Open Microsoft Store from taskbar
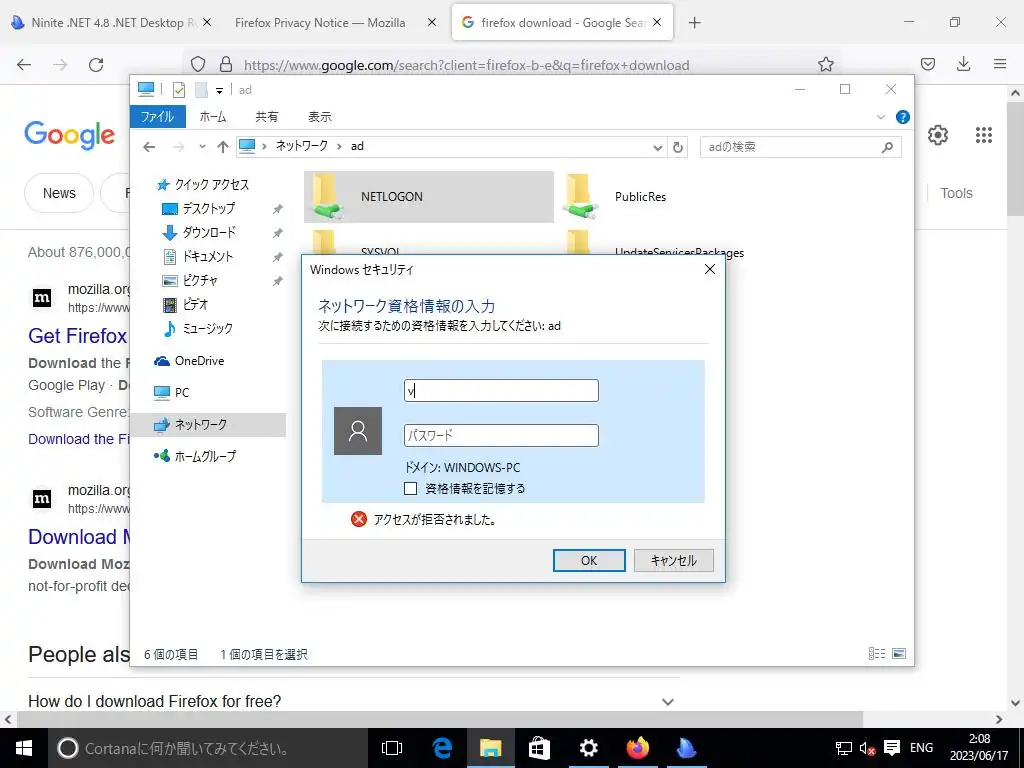Image resolution: width=1024 pixels, height=768 pixels. coord(539,748)
